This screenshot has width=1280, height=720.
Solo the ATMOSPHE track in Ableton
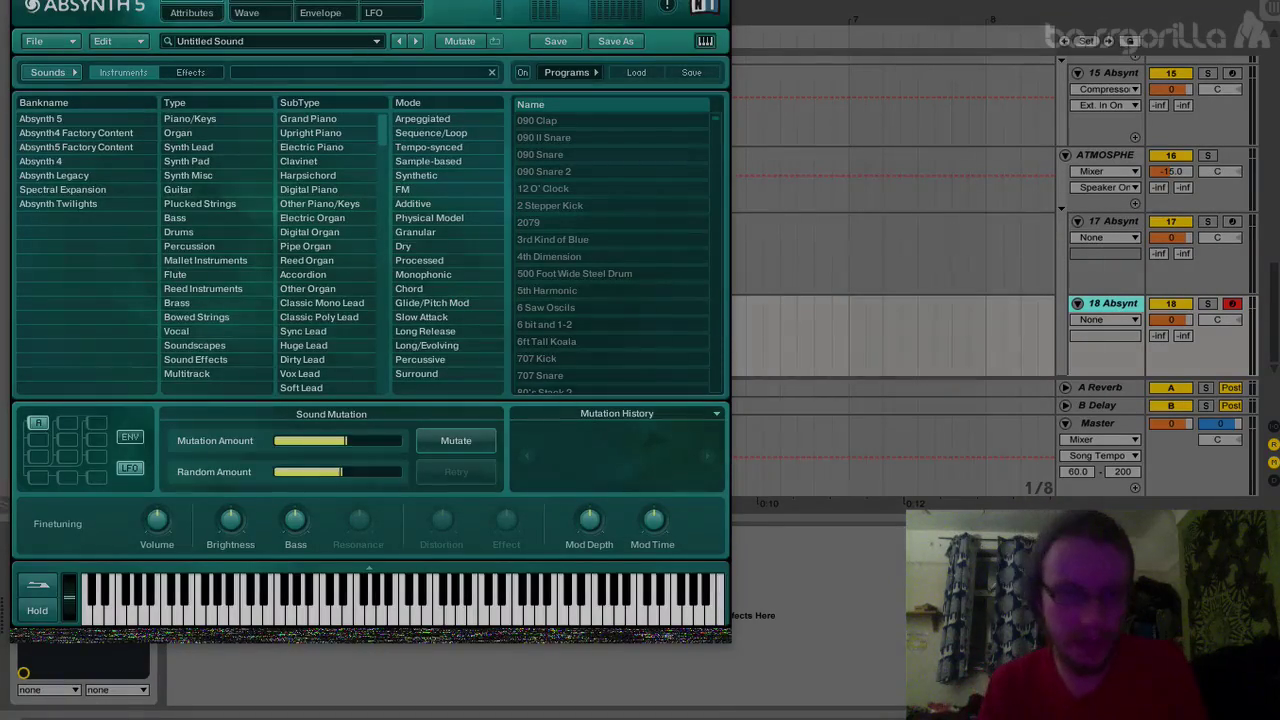1208,155
